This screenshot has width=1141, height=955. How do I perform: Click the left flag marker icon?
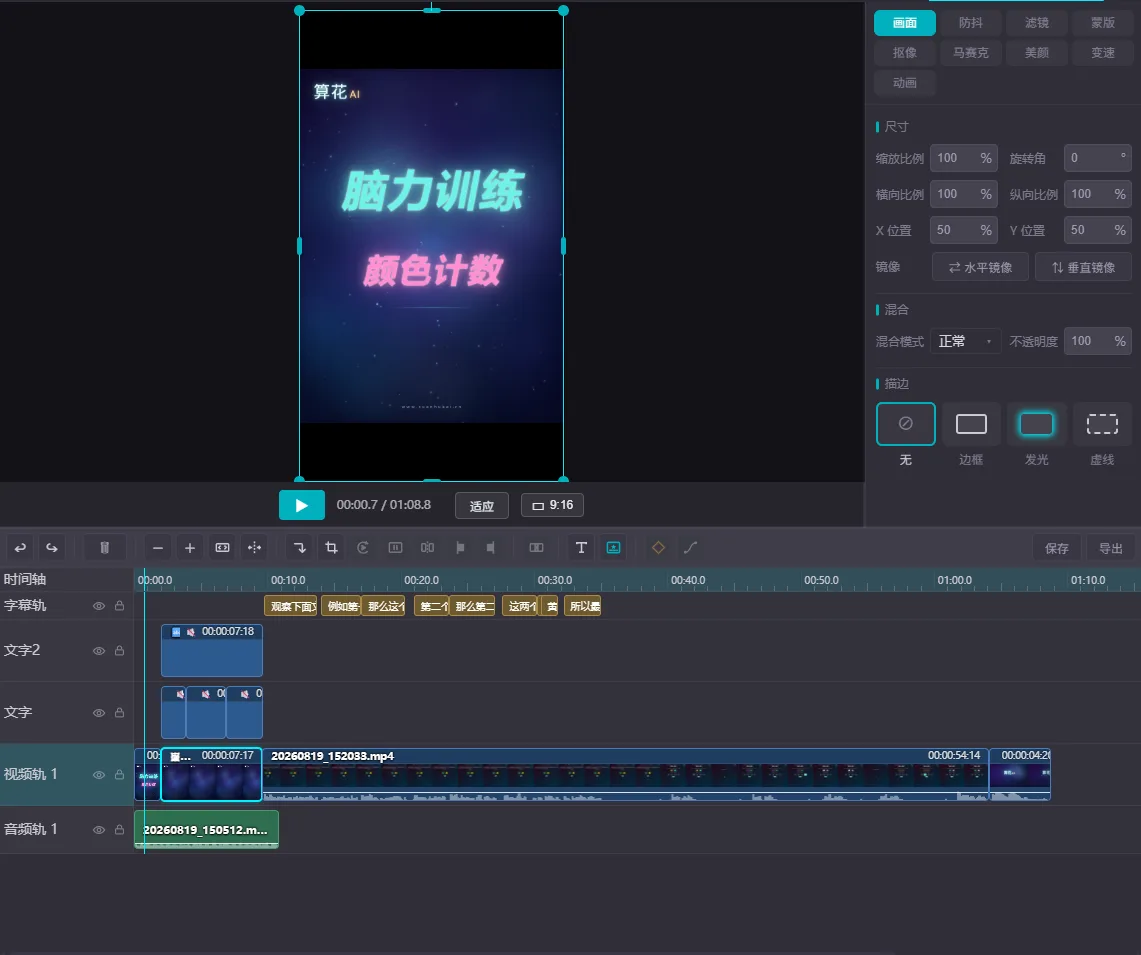pos(460,547)
